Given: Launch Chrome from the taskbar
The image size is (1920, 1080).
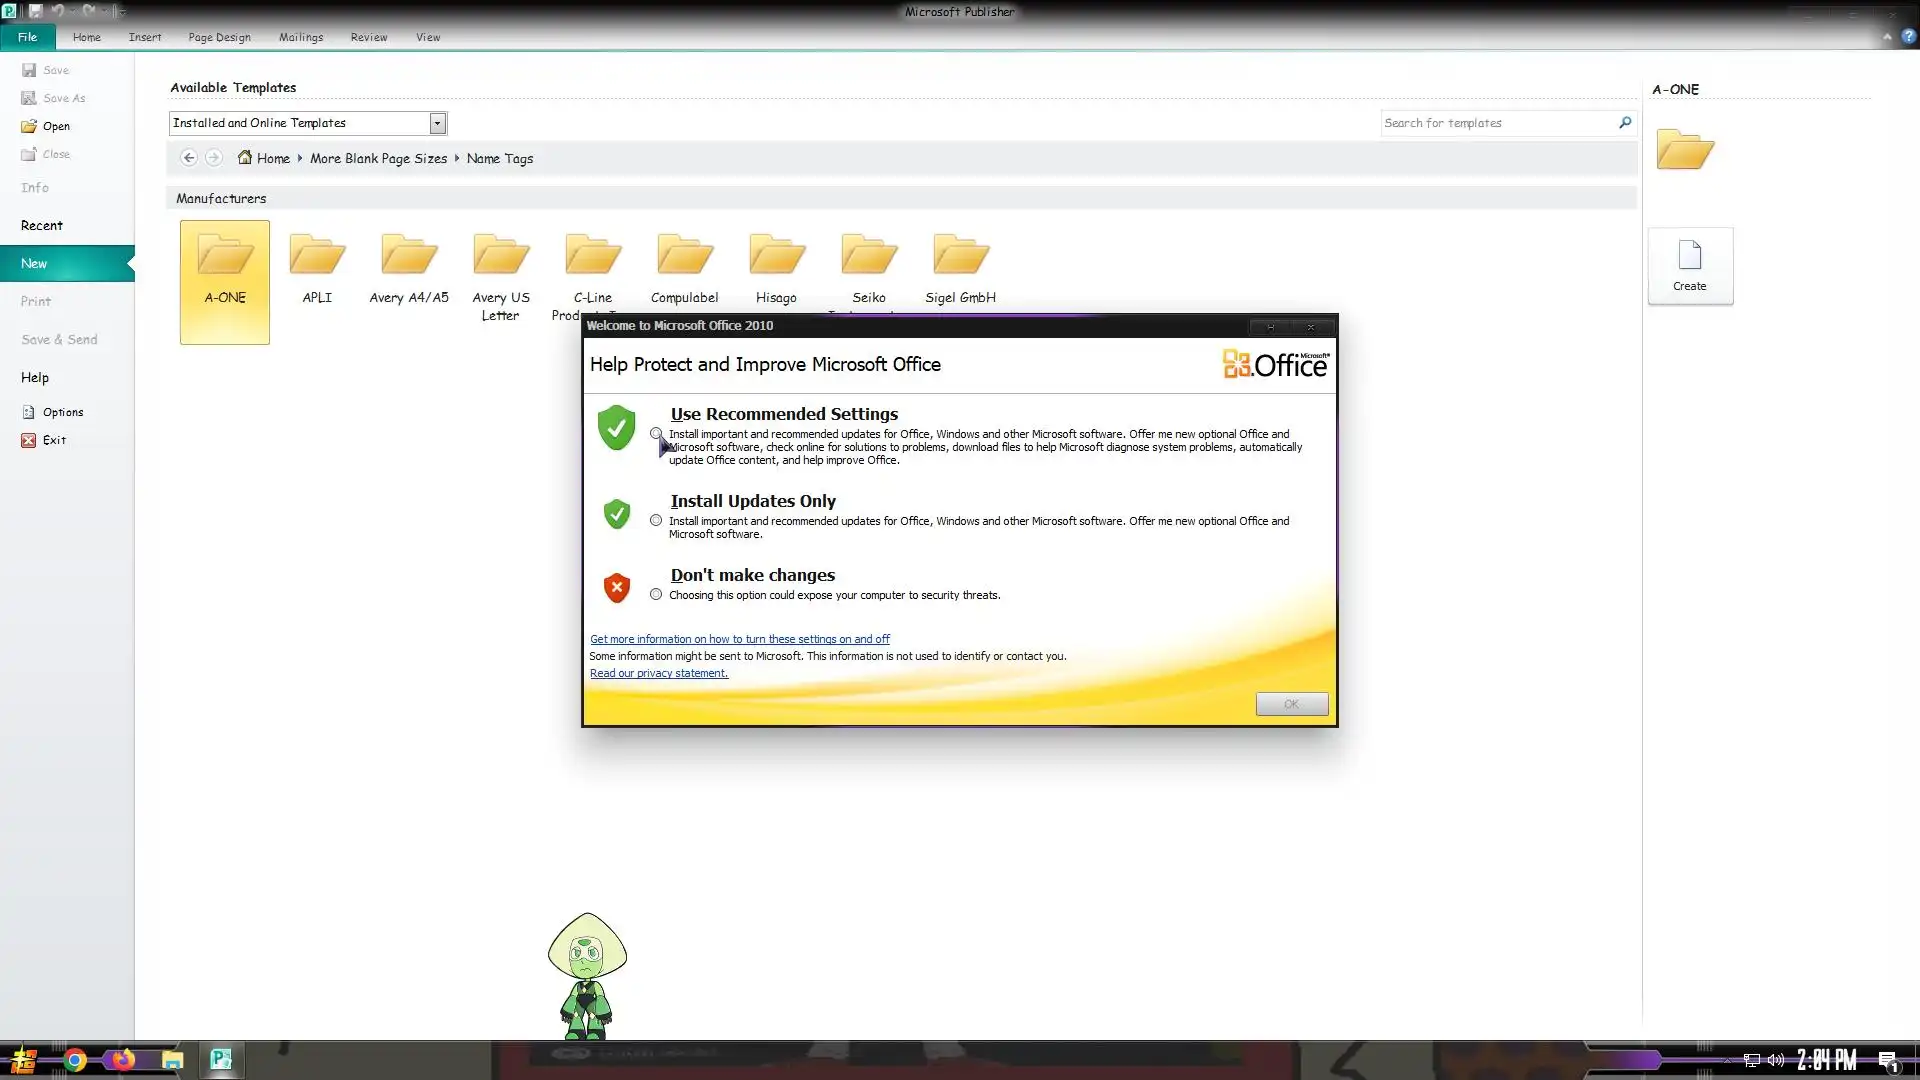Looking at the screenshot, I should click(x=75, y=1060).
